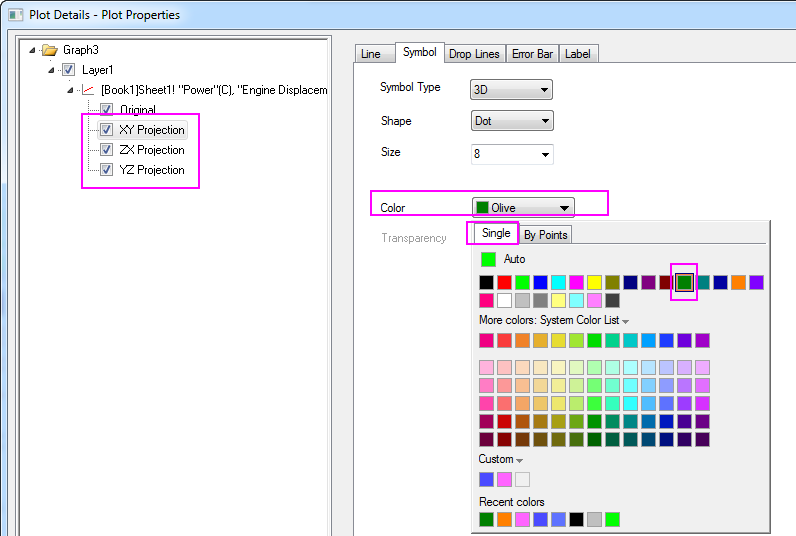
Task: Collapse the Graph3 tree node
Action: 34,50
